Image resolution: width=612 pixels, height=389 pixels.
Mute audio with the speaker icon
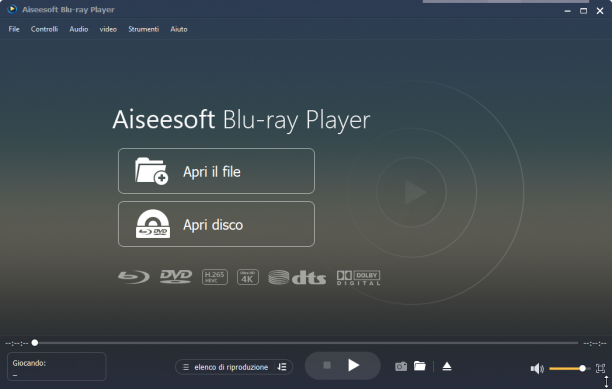pyautogui.click(x=537, y=368)
